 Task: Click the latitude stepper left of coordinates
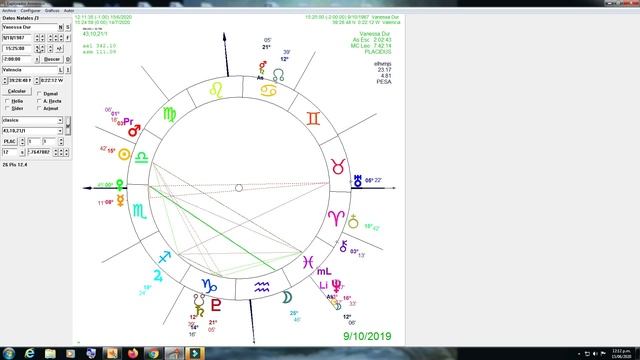pyautogui.click(x=5, y=80)
